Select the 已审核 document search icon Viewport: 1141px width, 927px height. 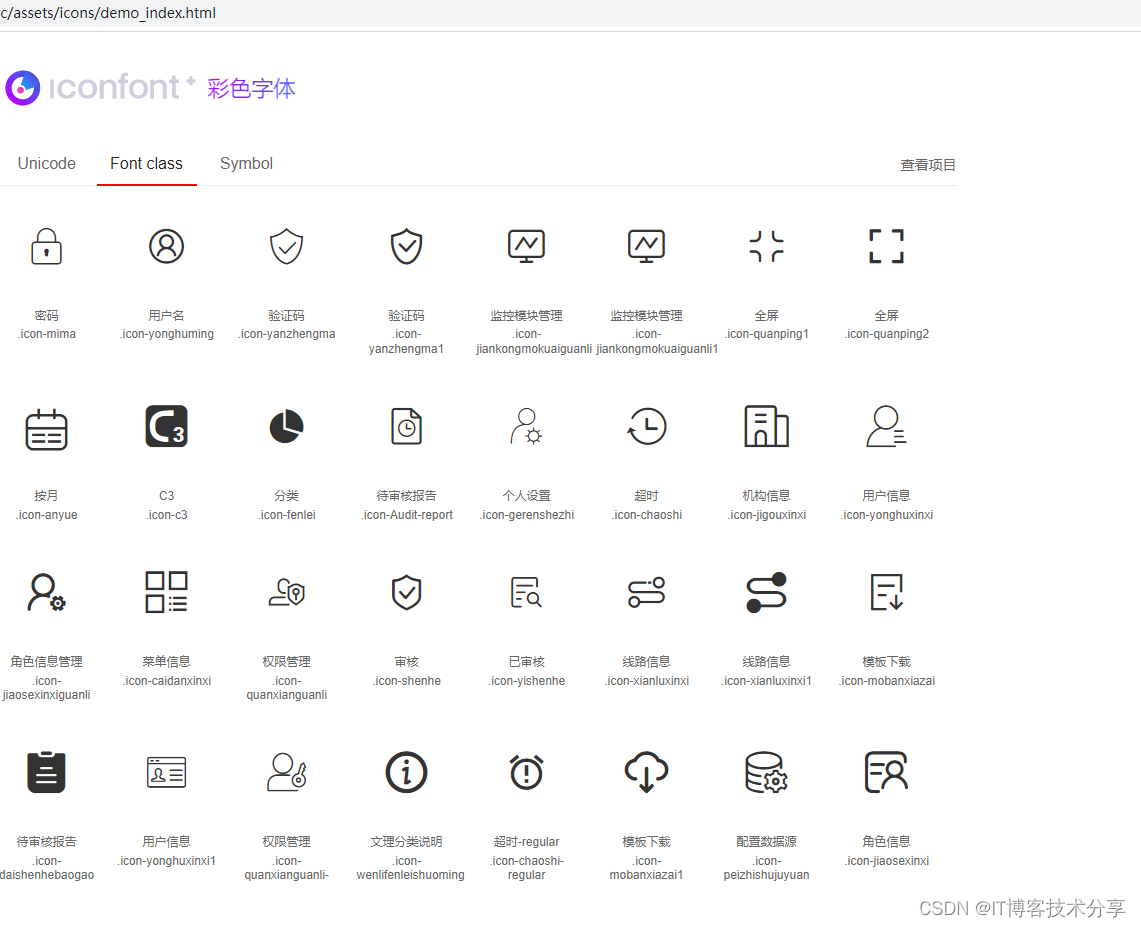point(526,592)
